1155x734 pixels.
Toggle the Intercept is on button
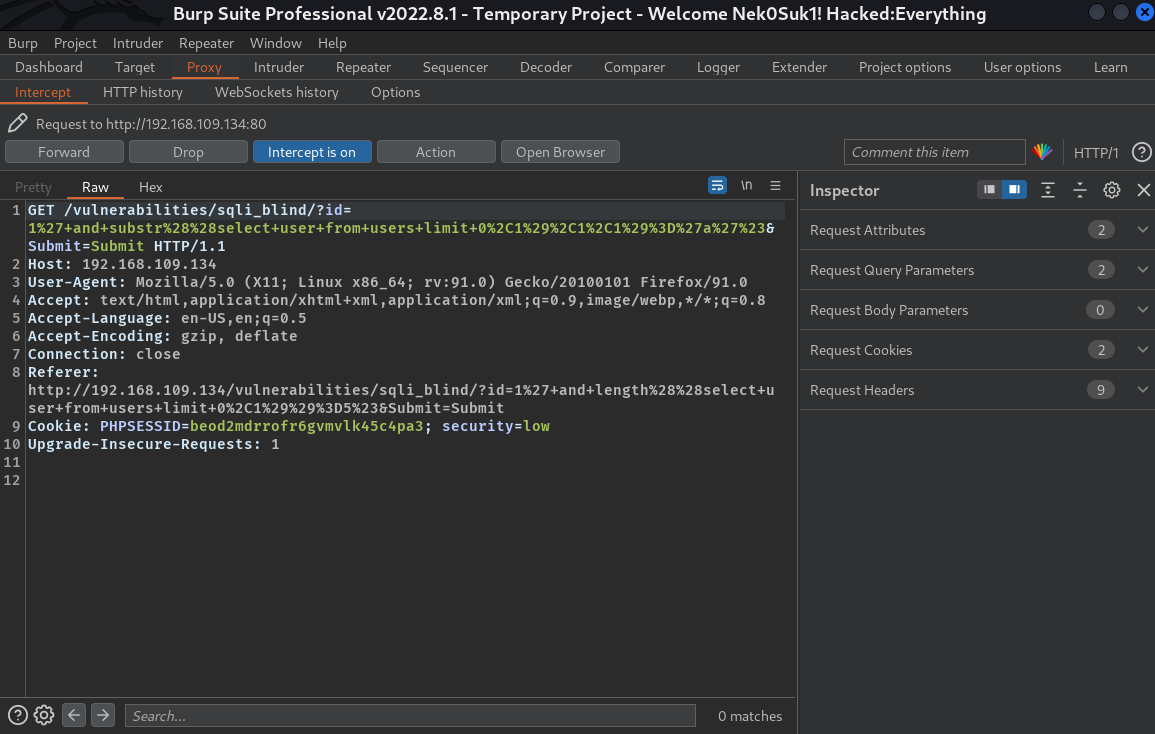(312, 152)
